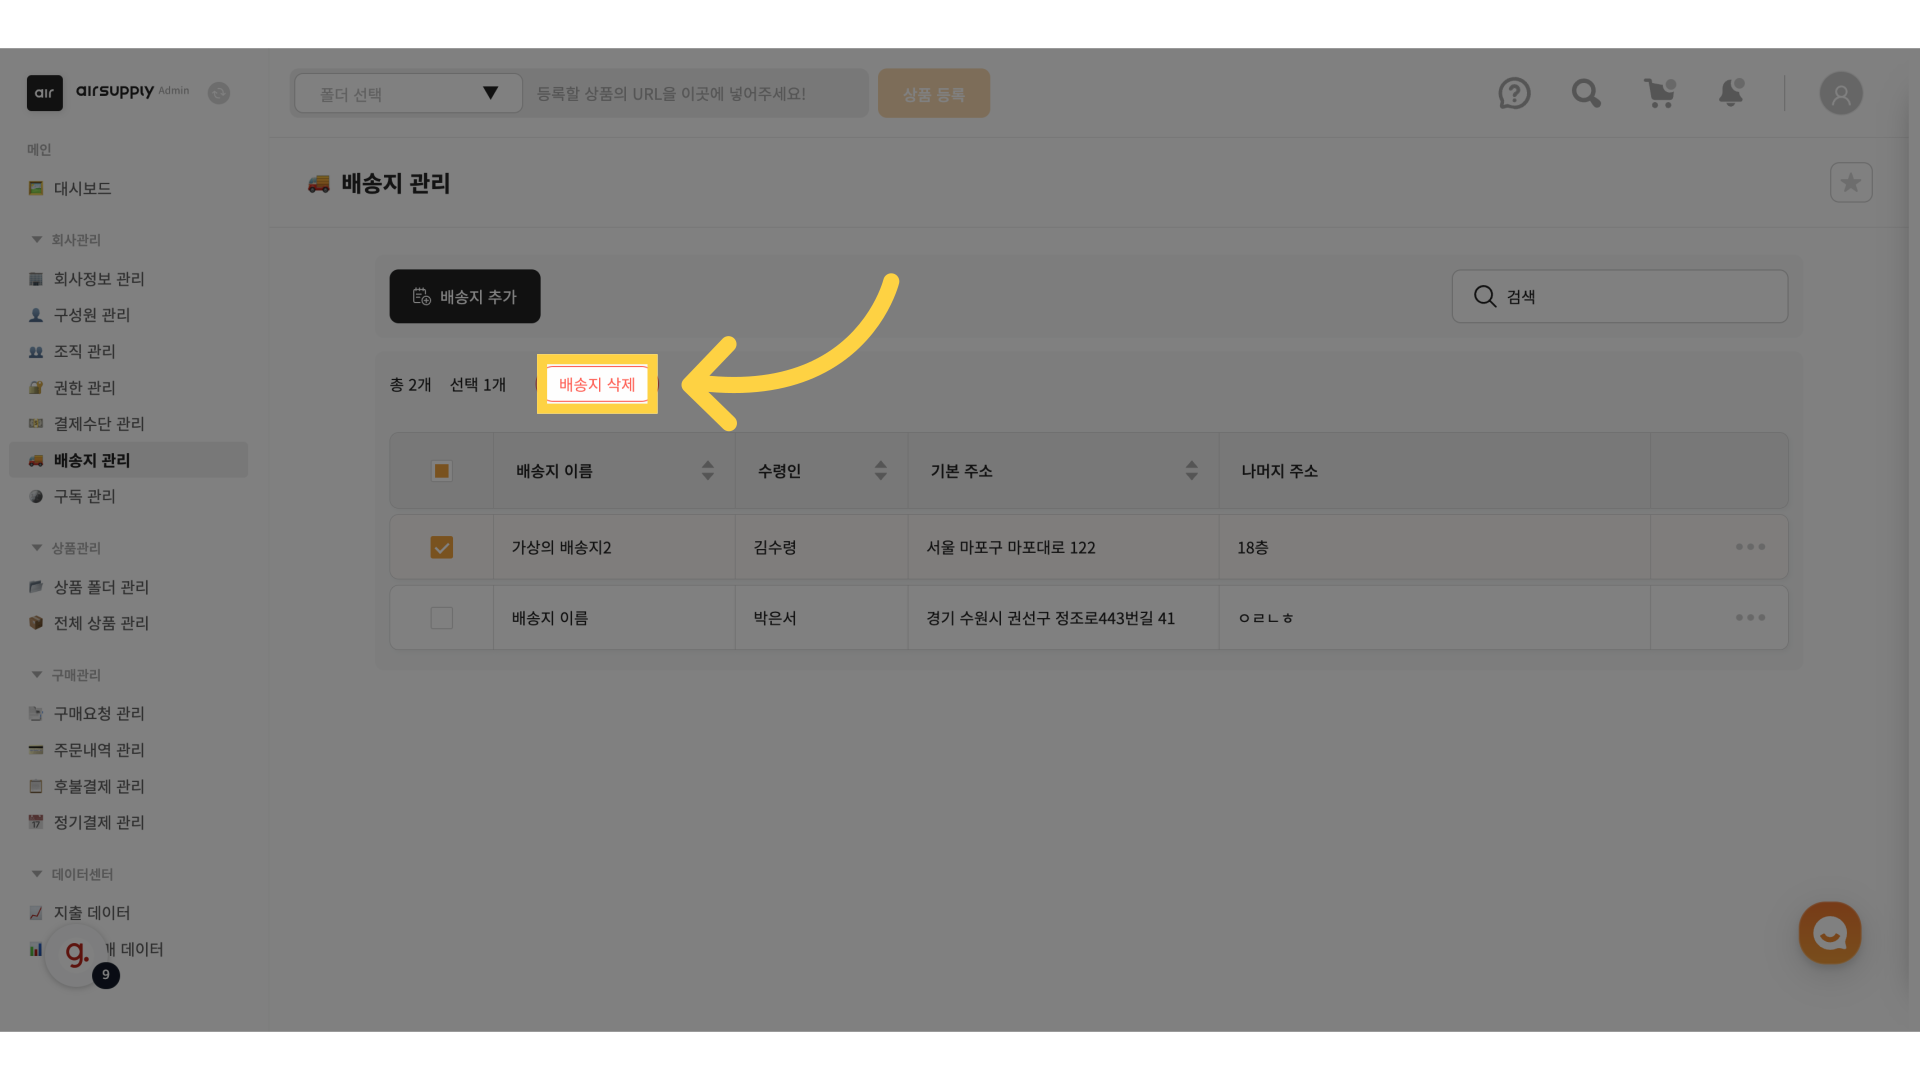The width and height of the screenshot is (1920, 1080).
Task: Go to 대시보드 menu item
Action: coord(82,188)
